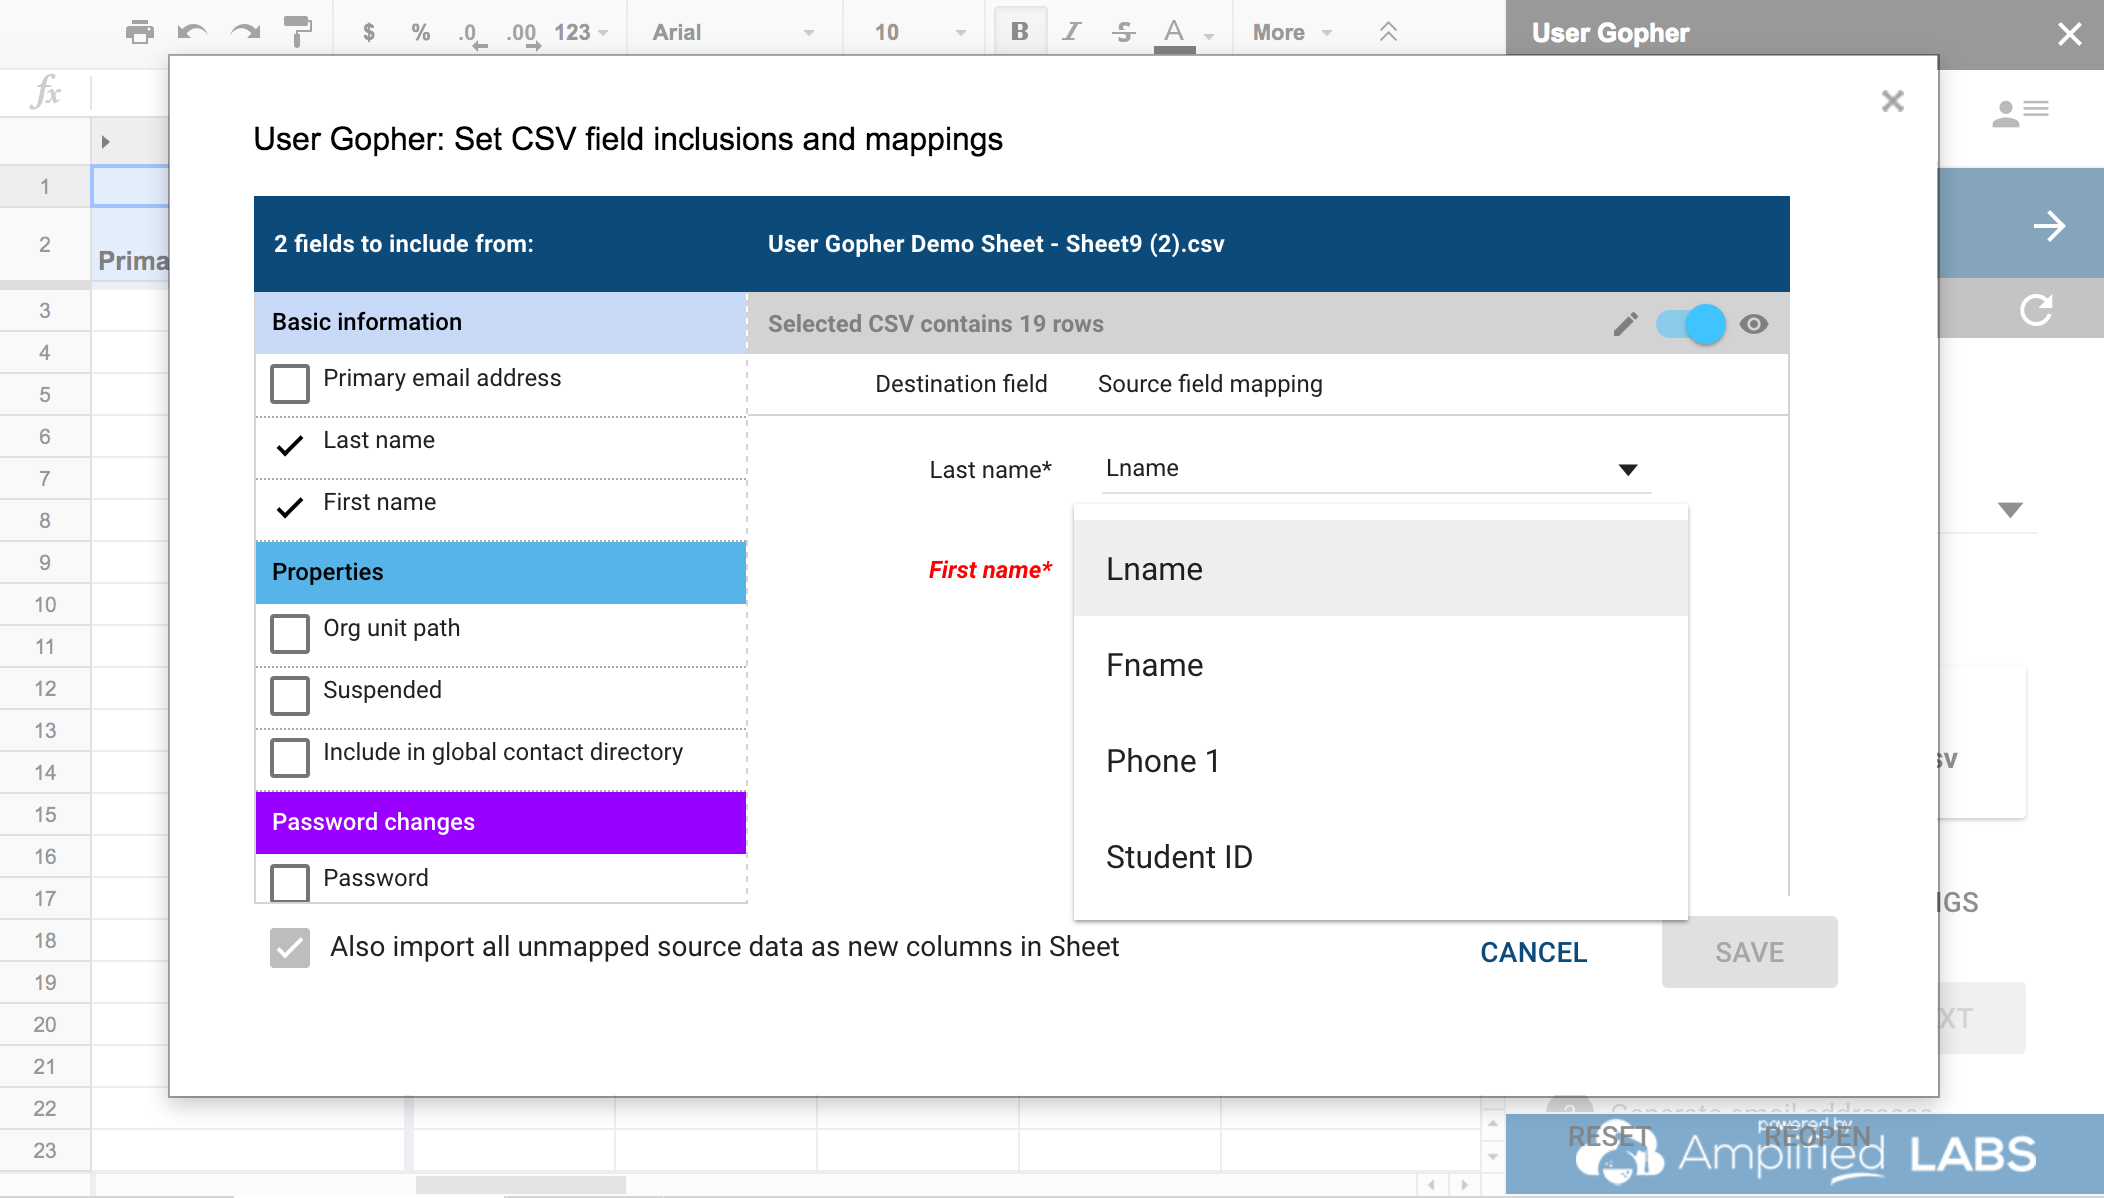
Task: Close the User Gopher sidebar
Action: (x=2069, y=34)
